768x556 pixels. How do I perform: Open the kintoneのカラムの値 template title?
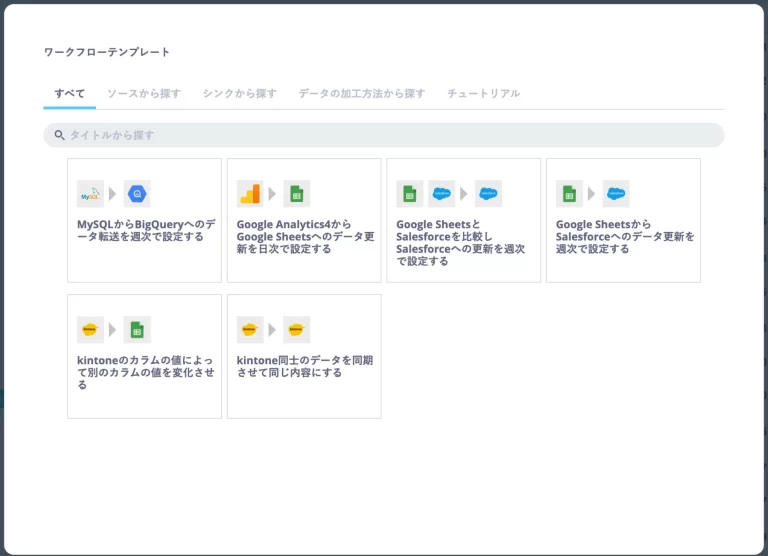[x=143, y=373]
